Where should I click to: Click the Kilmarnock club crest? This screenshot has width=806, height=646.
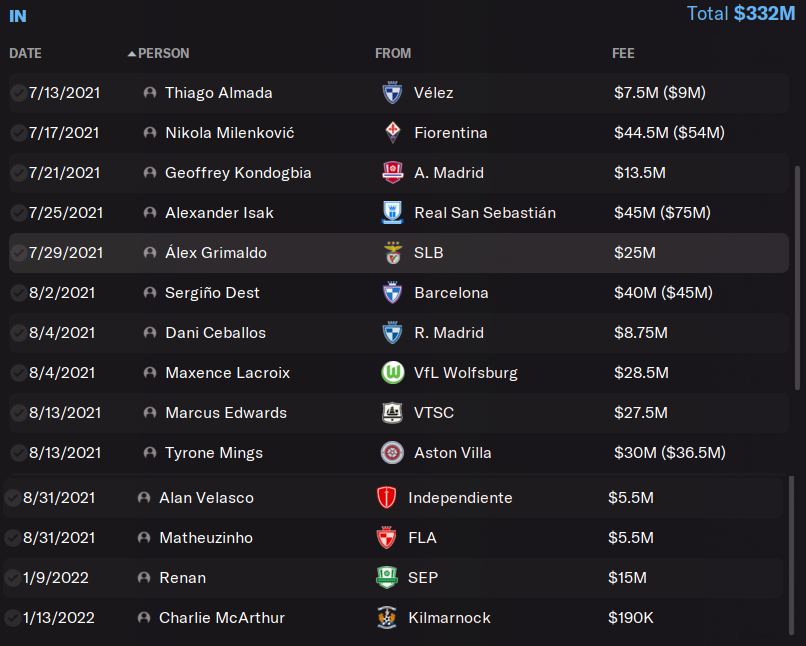pyautogui.click(x=387, y=617)
